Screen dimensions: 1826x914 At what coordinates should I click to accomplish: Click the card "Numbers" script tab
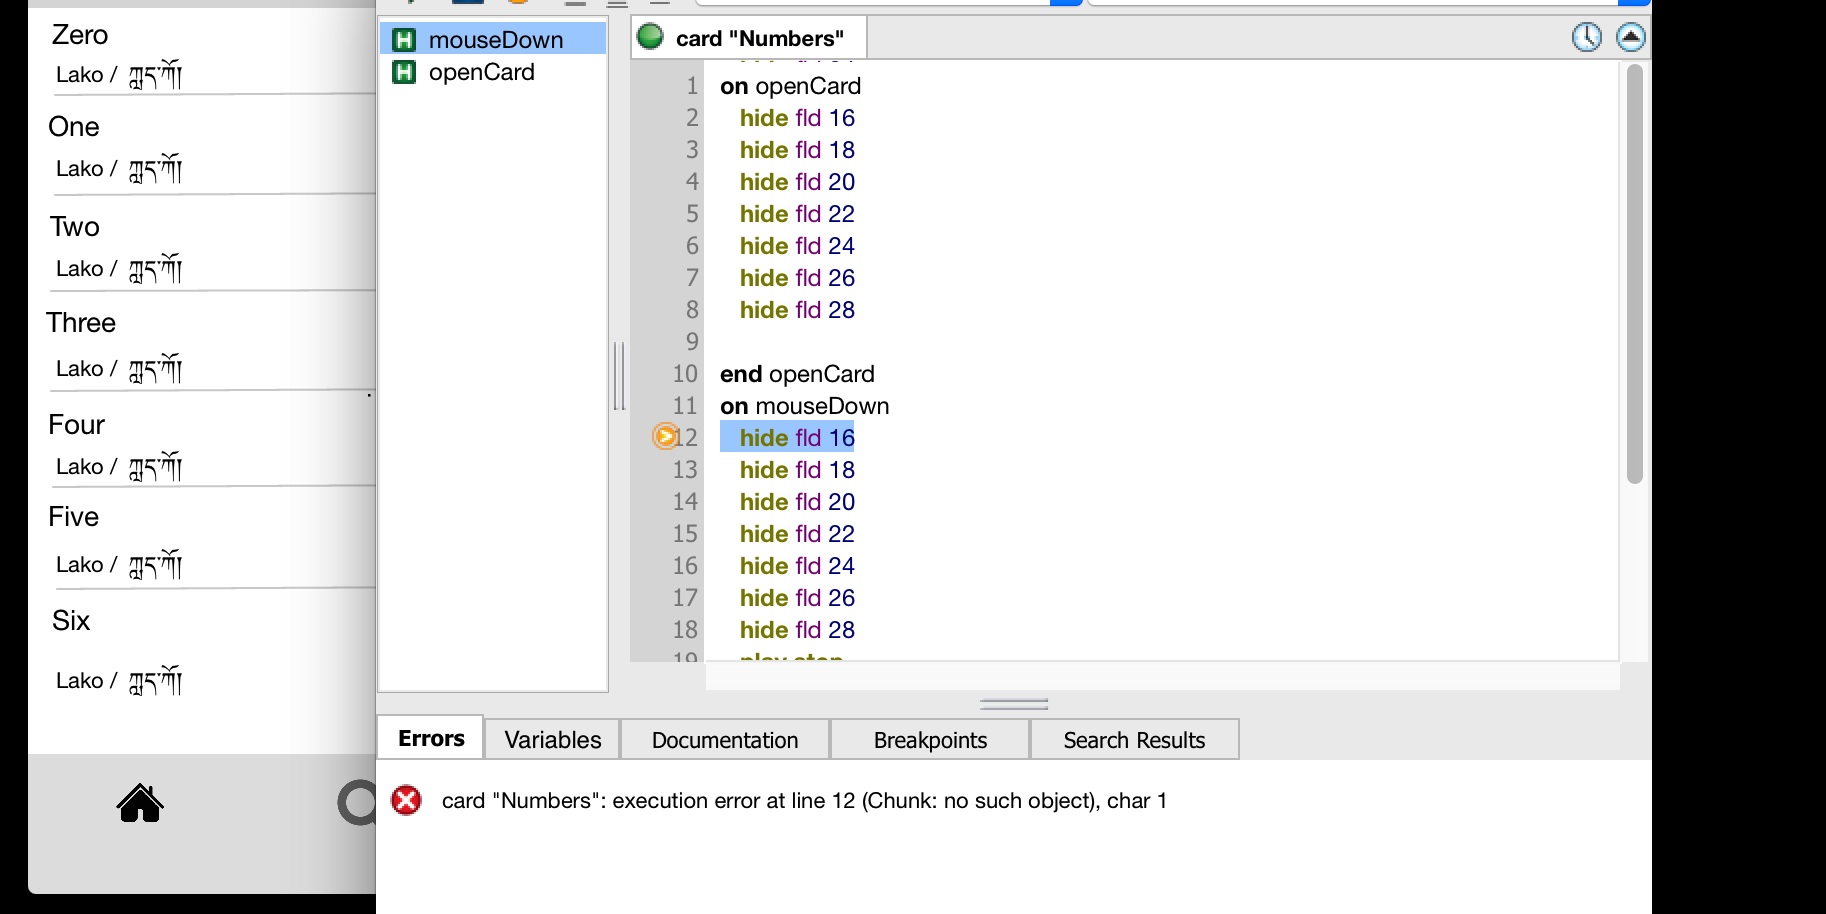pyautogui.click(x=759, y=39)
